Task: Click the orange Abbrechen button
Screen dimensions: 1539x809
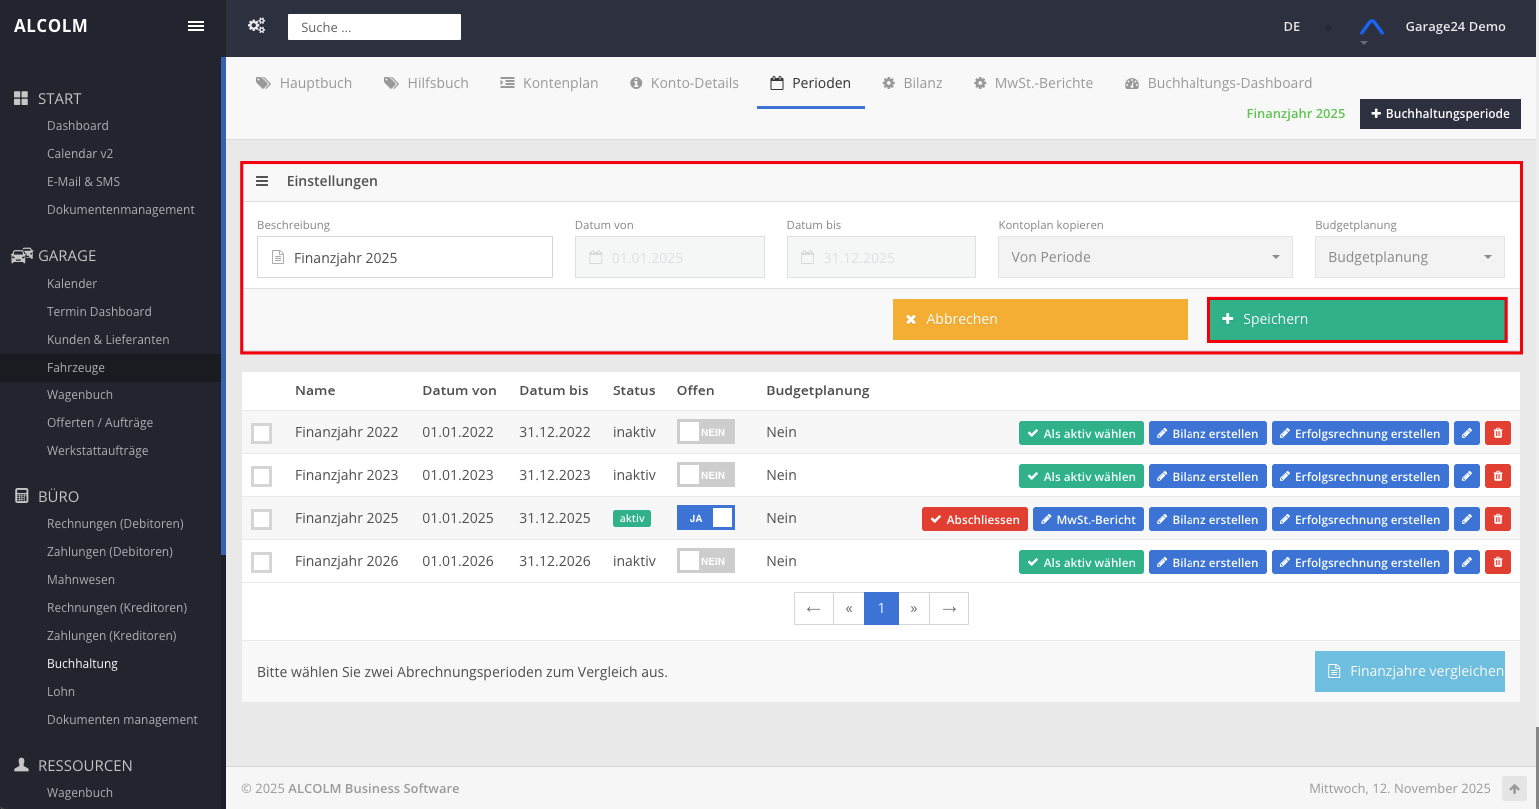Action: pyautogui.click(x=1040, y=319)
